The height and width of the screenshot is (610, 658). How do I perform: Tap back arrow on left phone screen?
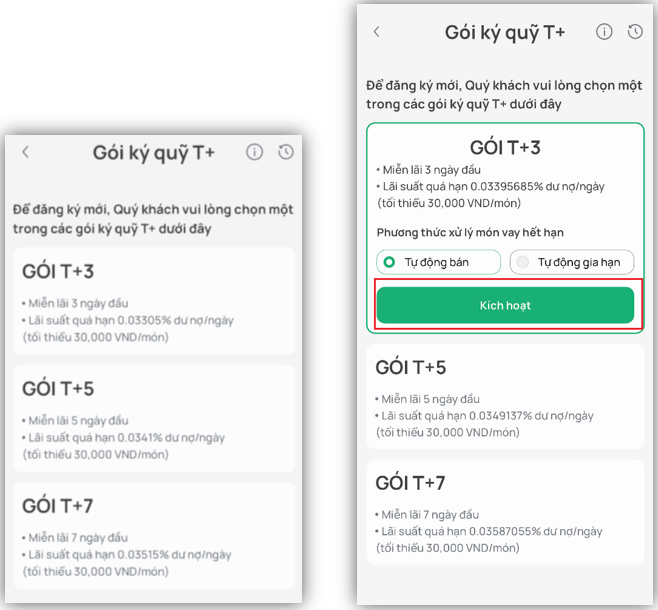tap(26, 152)
